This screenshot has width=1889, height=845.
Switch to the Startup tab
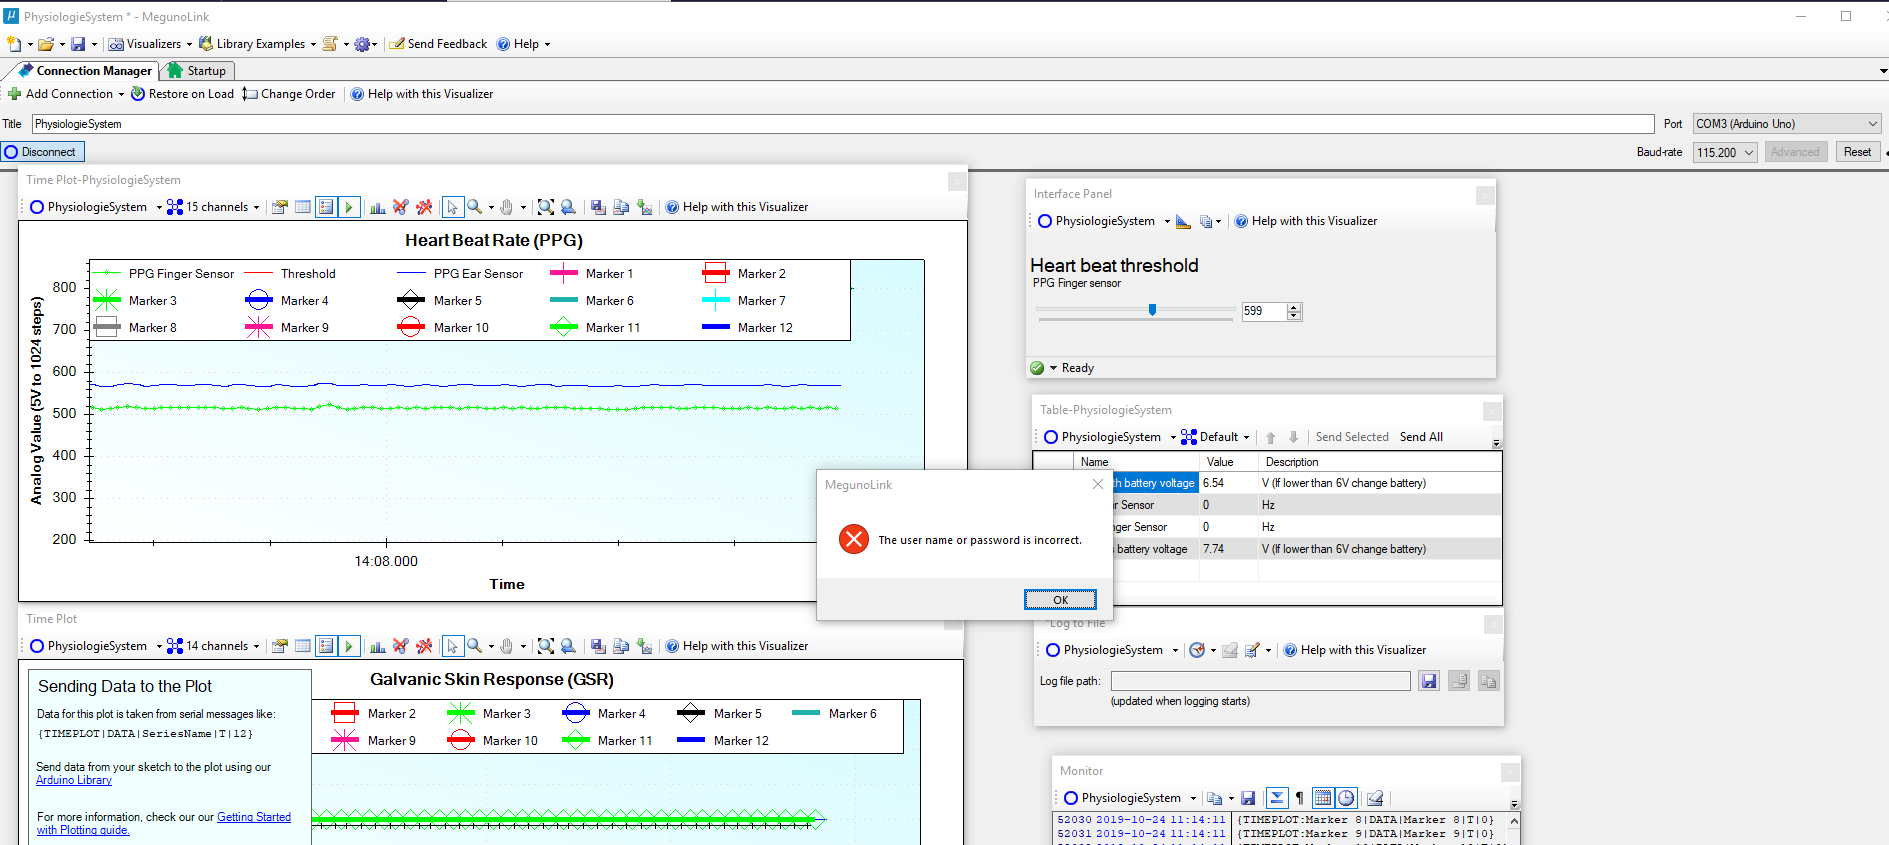pos(198,71)
